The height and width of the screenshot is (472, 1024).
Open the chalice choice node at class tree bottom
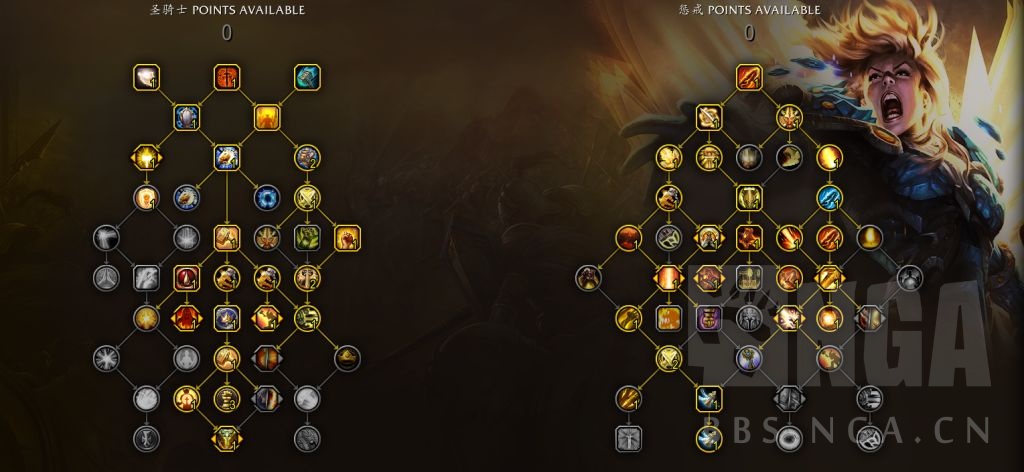227,439
